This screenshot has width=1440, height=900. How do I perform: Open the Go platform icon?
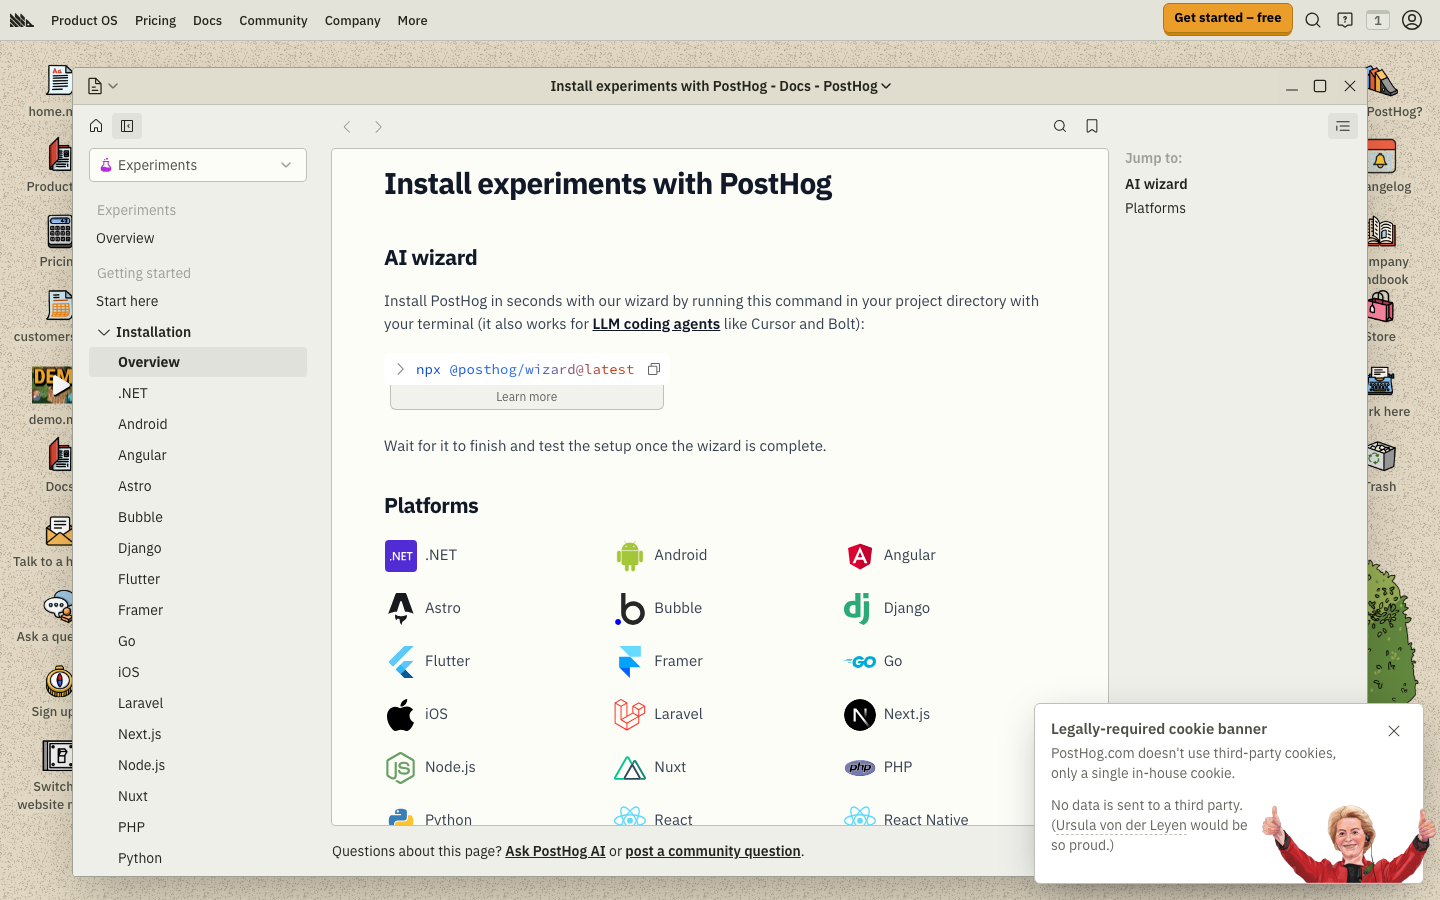tap(860, 662)
